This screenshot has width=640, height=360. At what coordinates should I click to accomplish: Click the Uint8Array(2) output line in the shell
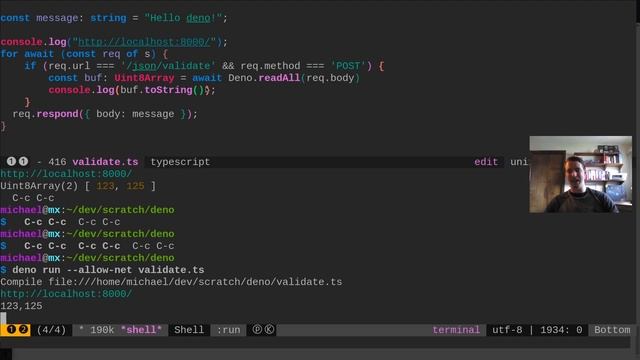pyautogui.click(x=78, y=186)
